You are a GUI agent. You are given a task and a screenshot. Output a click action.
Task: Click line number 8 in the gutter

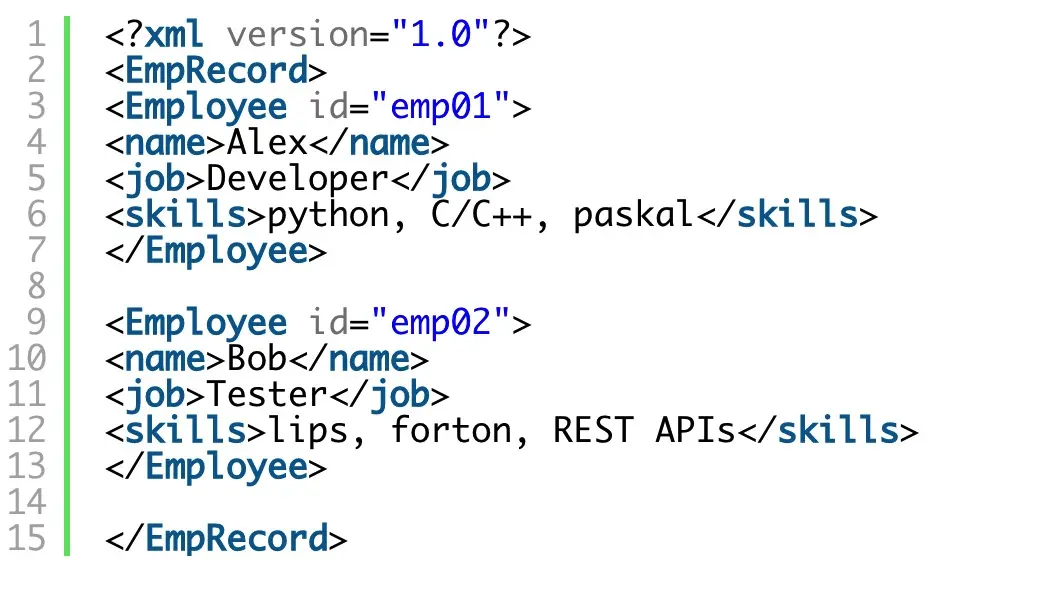click(37, 286)
